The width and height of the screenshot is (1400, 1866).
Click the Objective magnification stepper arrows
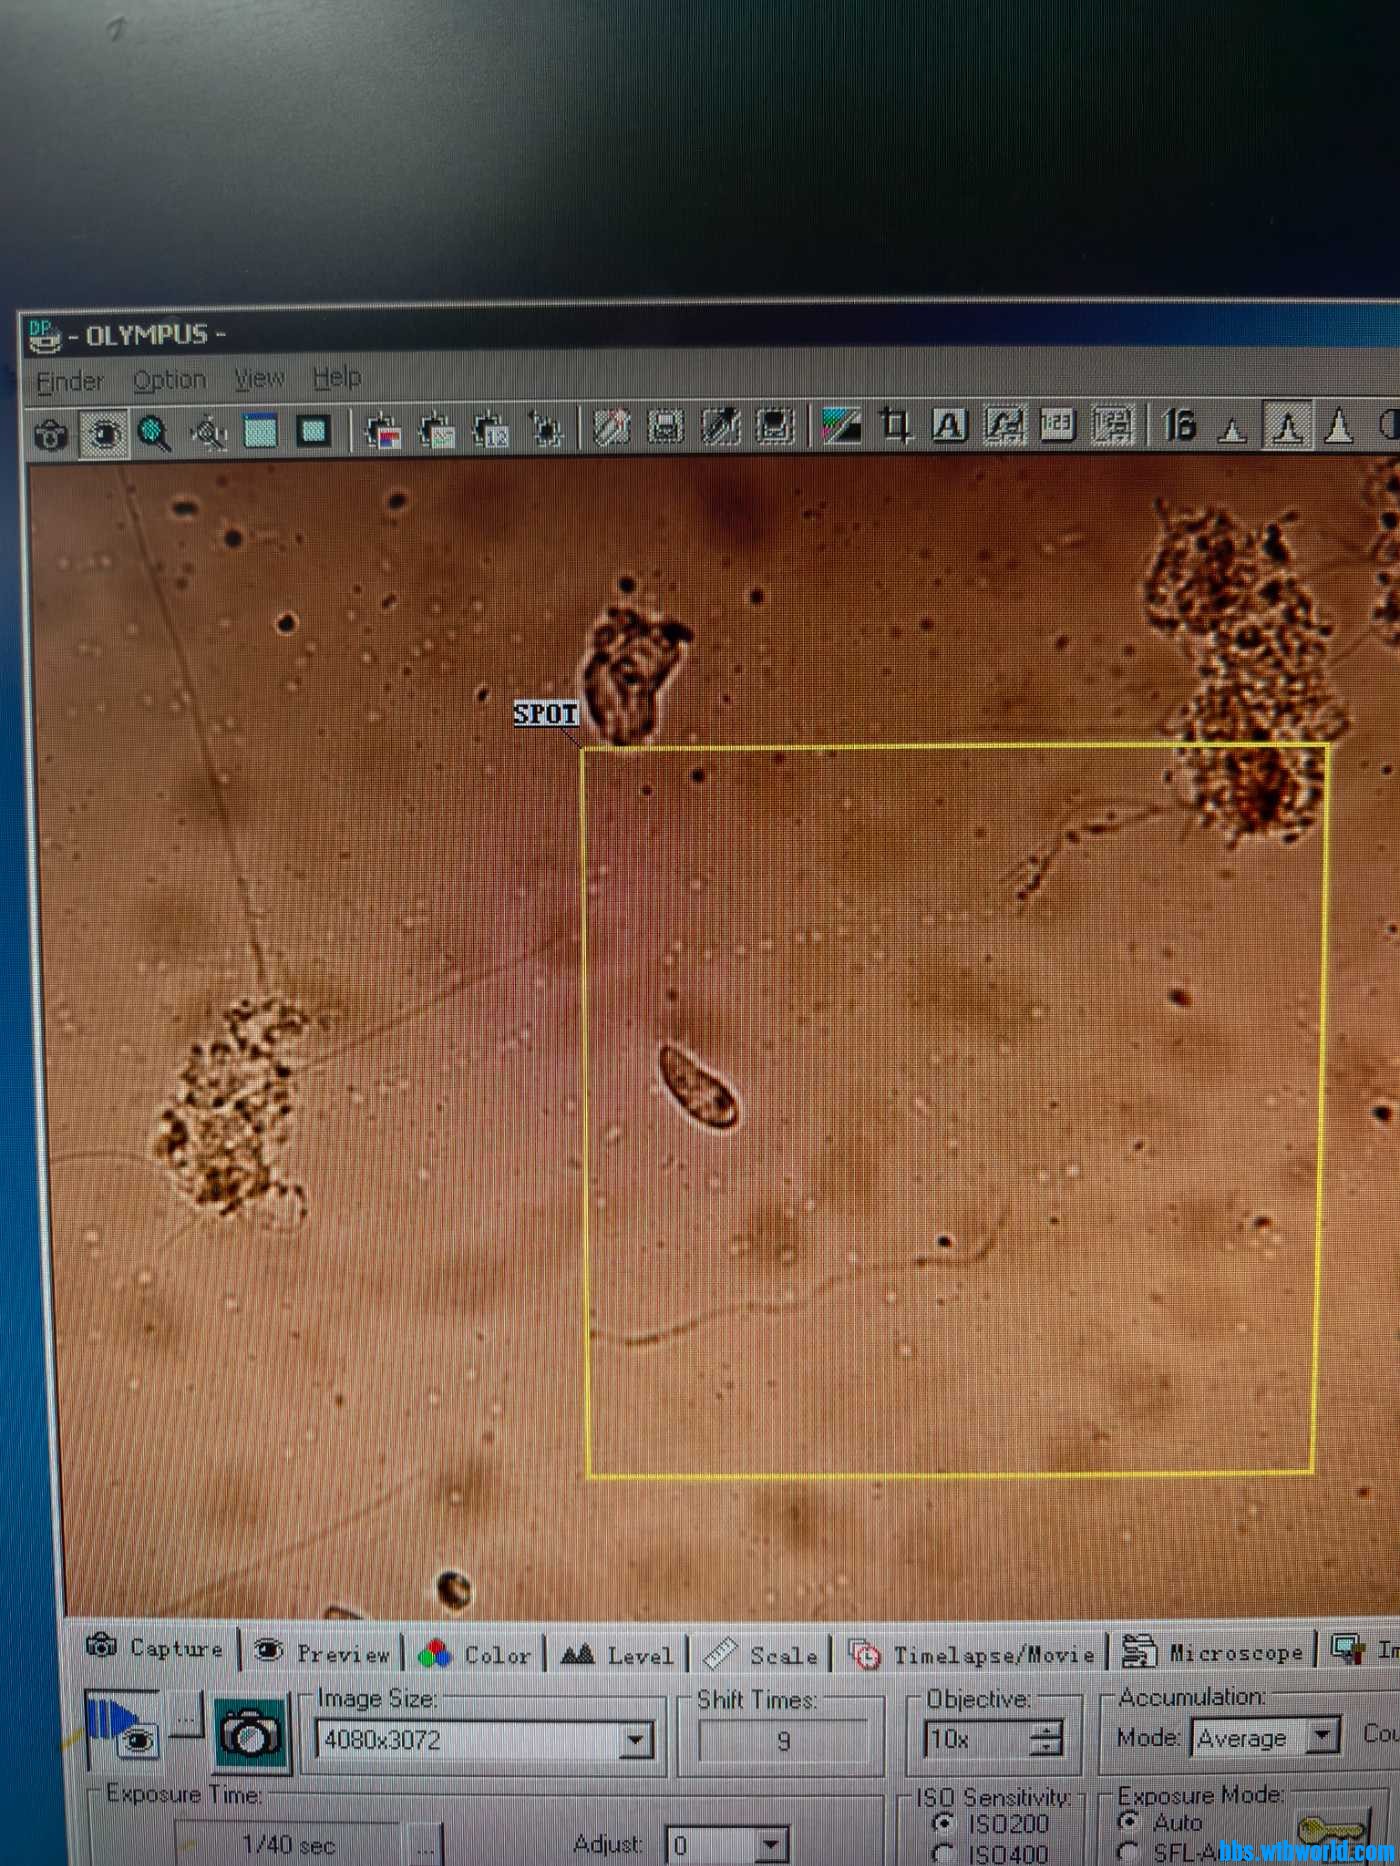click(1045, 1739)
